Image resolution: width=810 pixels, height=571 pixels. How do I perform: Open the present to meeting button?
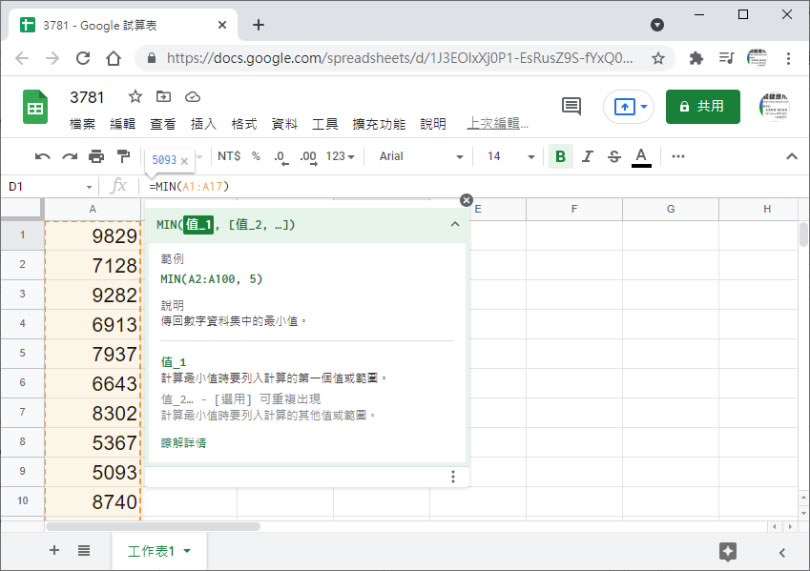pos(629,107)
